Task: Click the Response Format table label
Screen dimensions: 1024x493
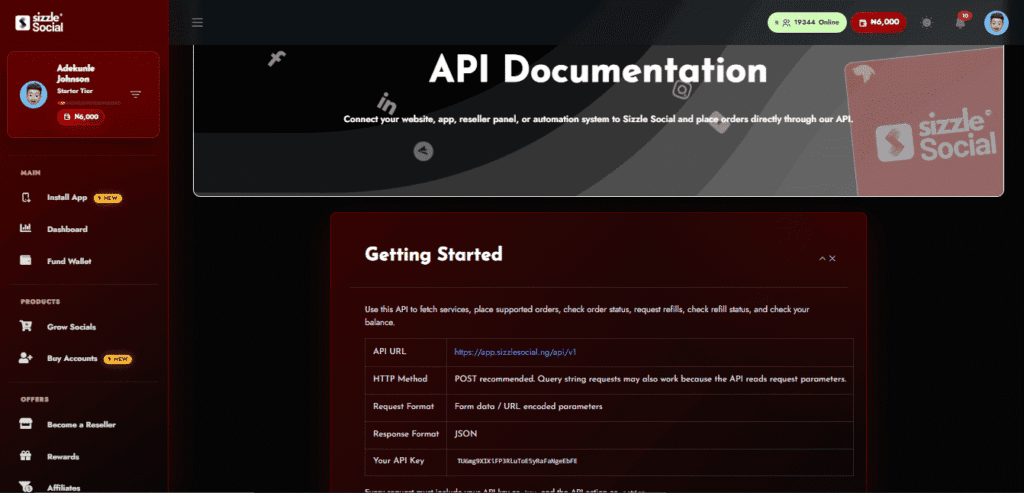Action: (x=406, y=434)
